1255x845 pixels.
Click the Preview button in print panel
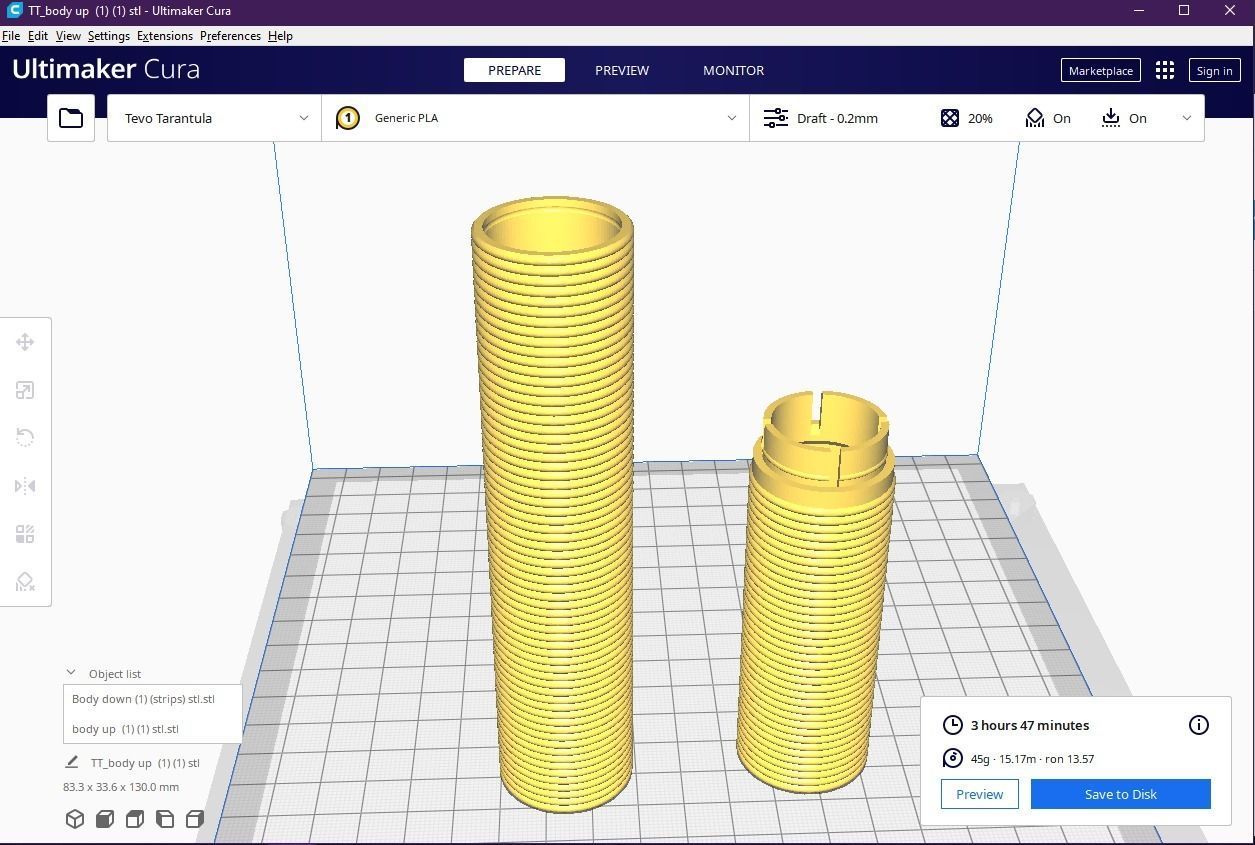click(979, 794)
